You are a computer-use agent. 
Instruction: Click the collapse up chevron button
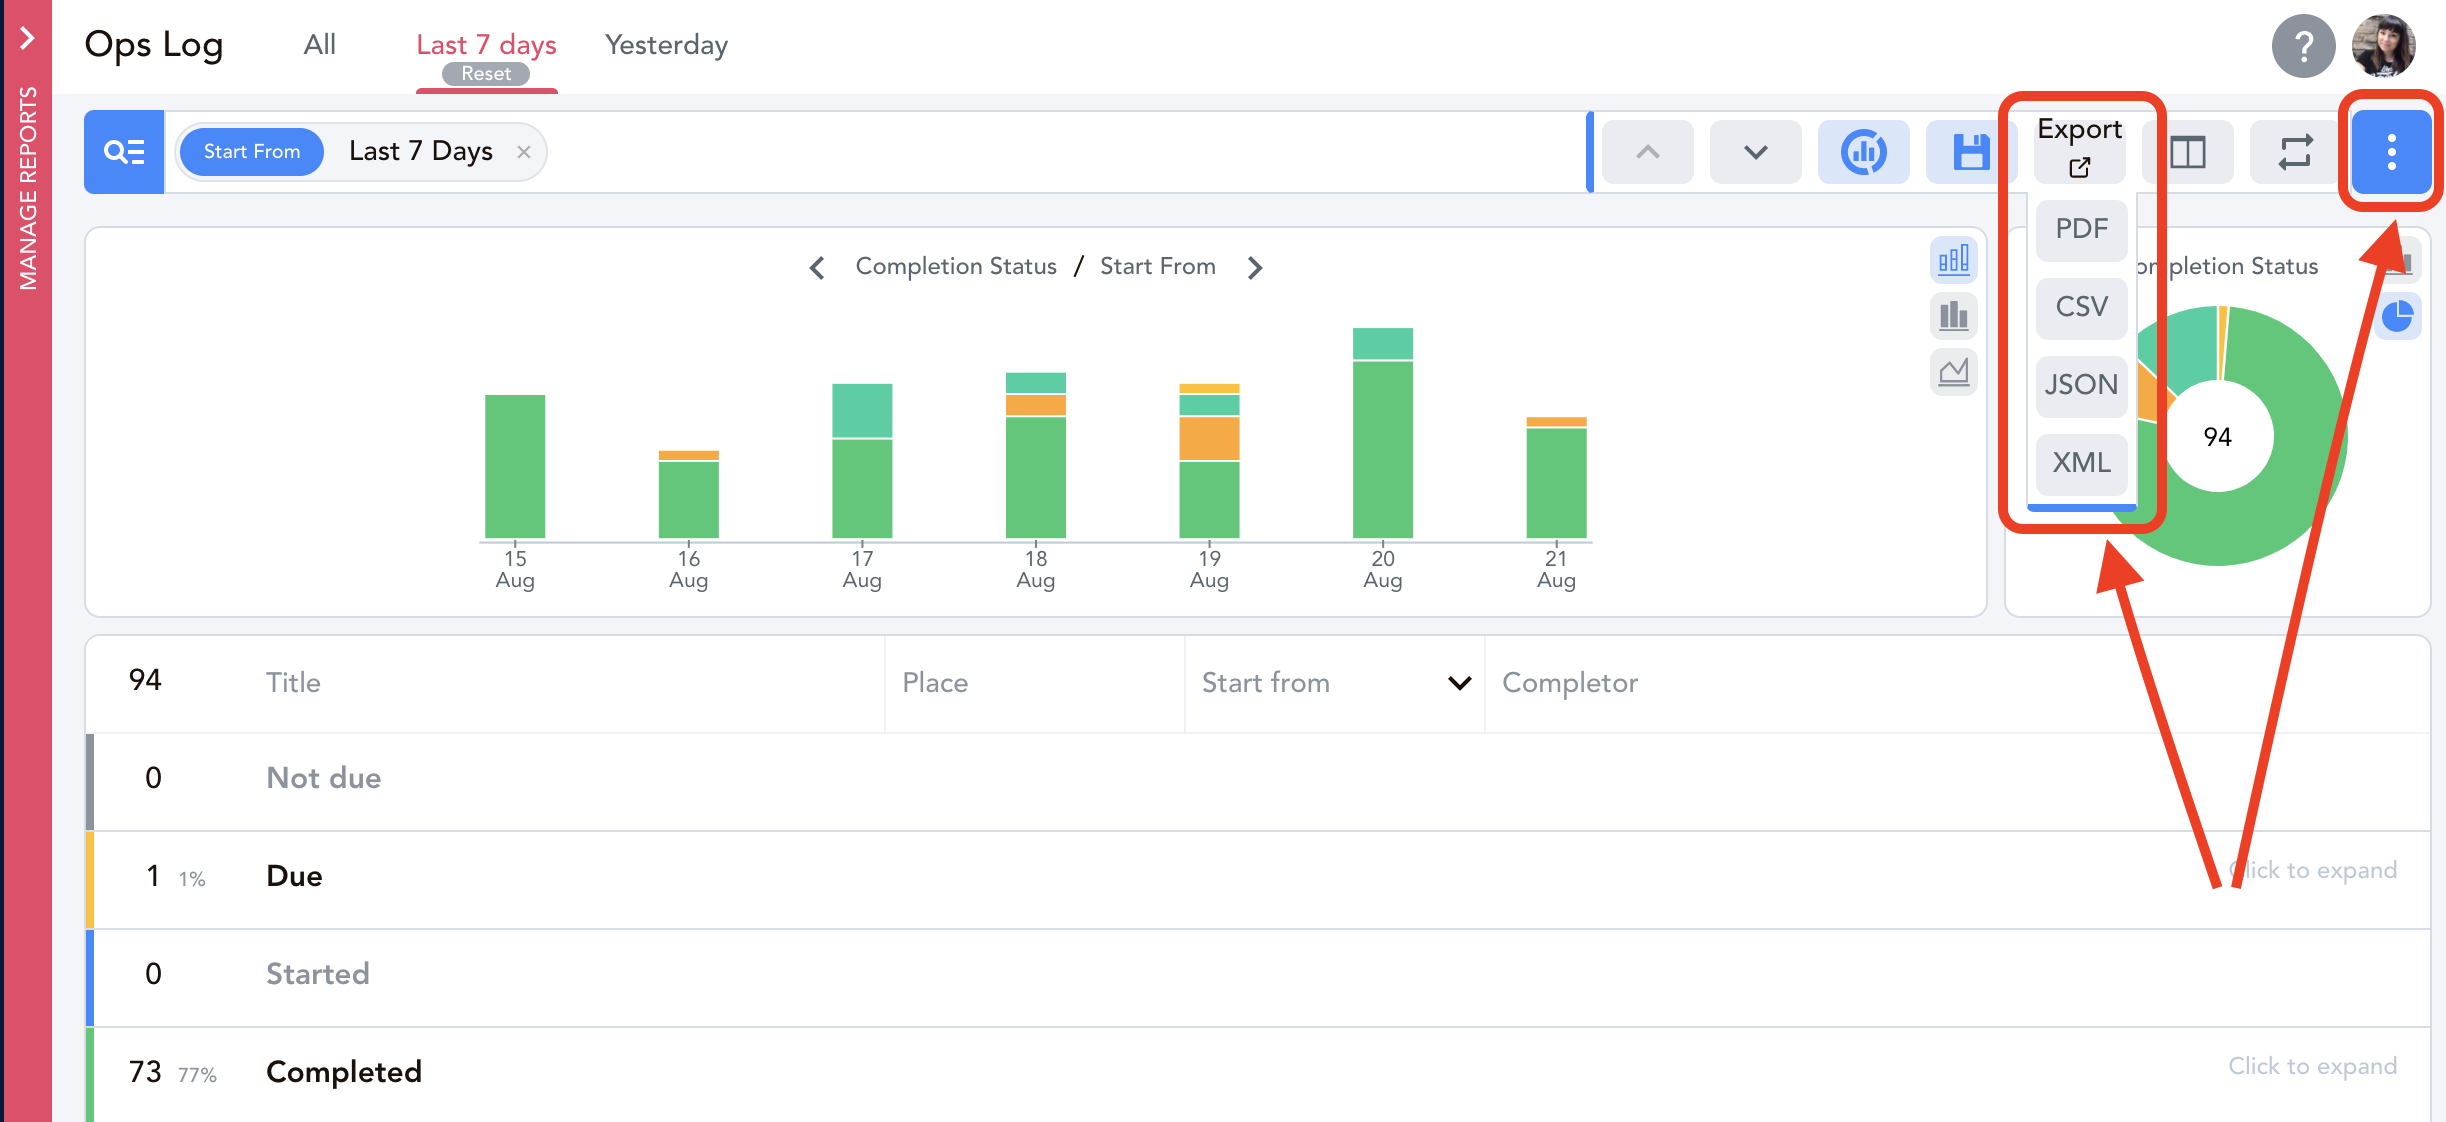(1648, 152)
